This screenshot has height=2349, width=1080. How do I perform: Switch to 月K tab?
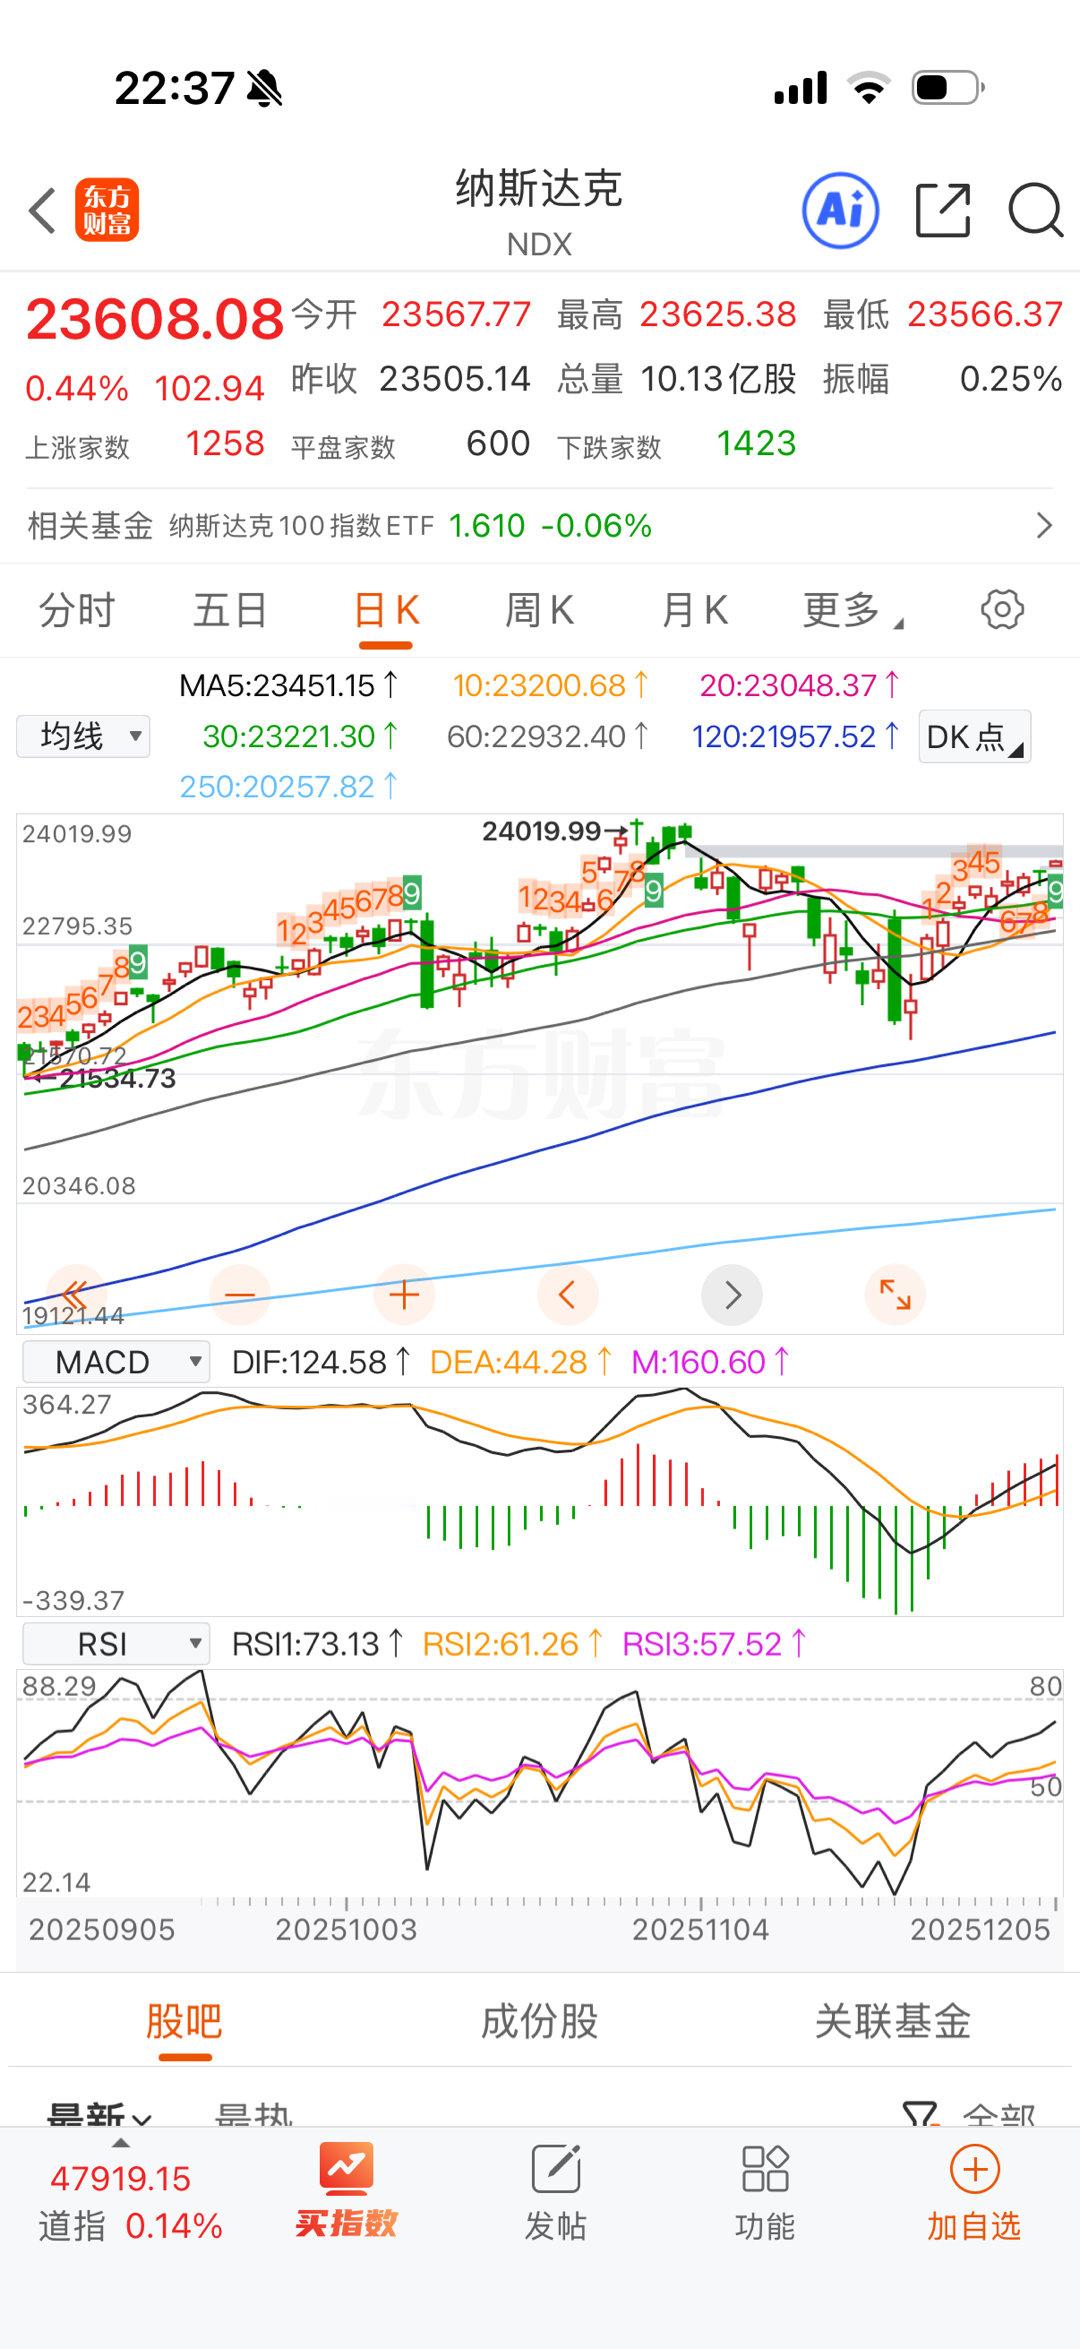coord(695,609)
